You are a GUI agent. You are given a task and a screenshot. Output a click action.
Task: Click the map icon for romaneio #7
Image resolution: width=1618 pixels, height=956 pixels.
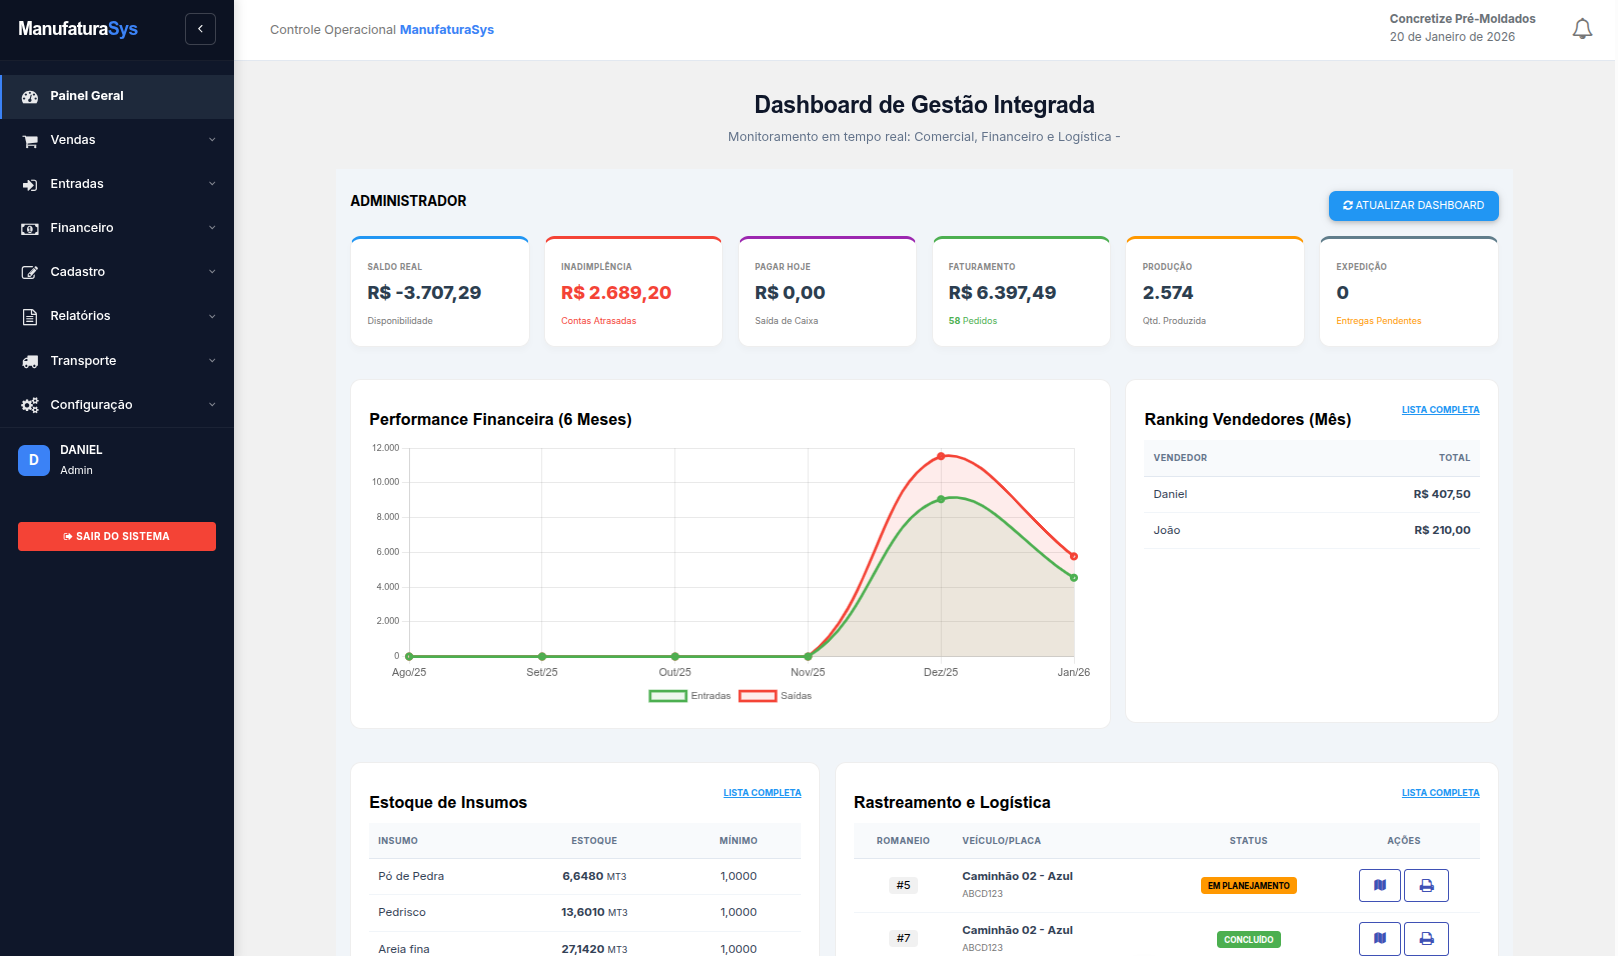(1379, 938)
